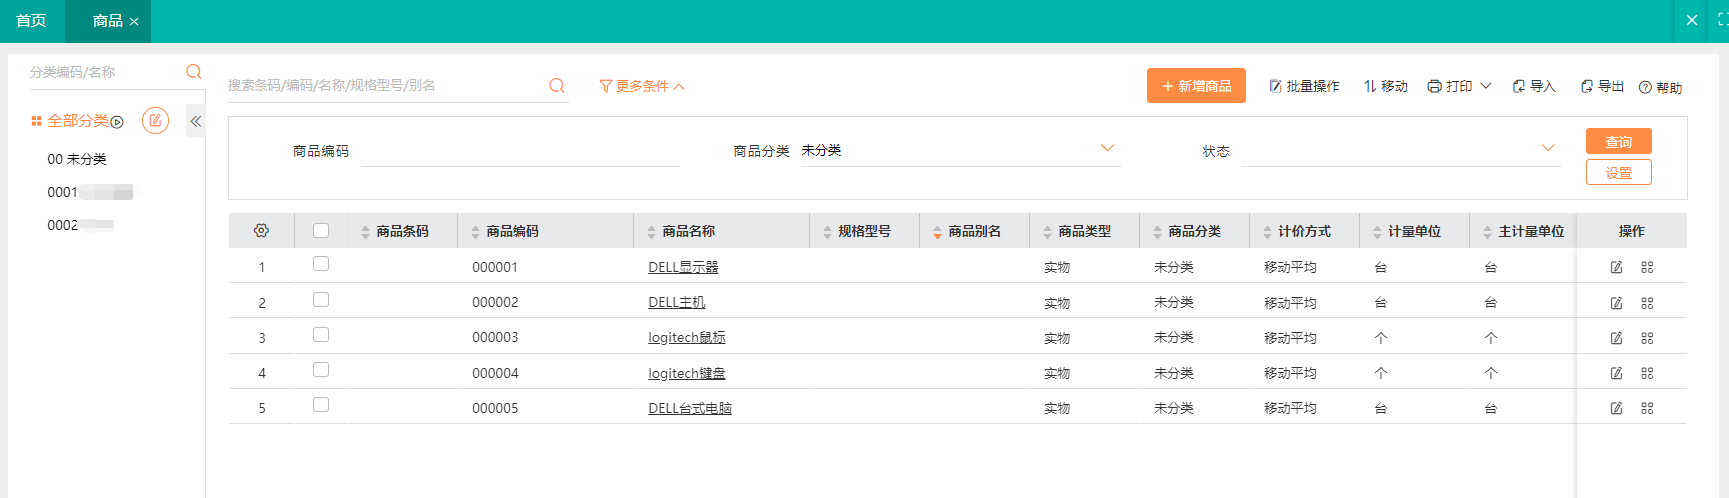This screenshot has height=498, width=1729.
Task: Click the product search magnifier icon
Action: click(x=557, y=86)
